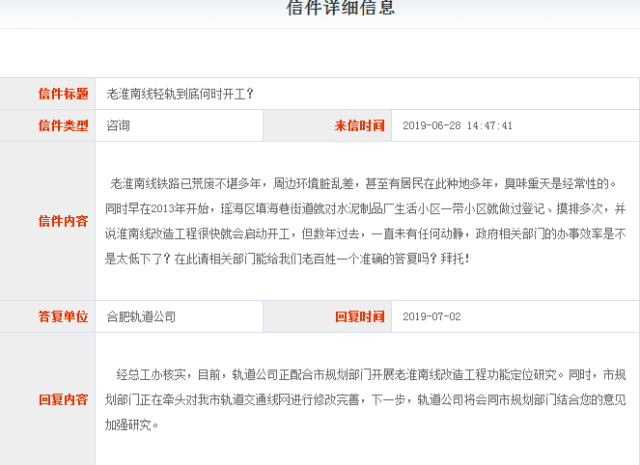Click the 信件类型 label
Viewport: 640px width, 465px height.
tap(63, 126)
